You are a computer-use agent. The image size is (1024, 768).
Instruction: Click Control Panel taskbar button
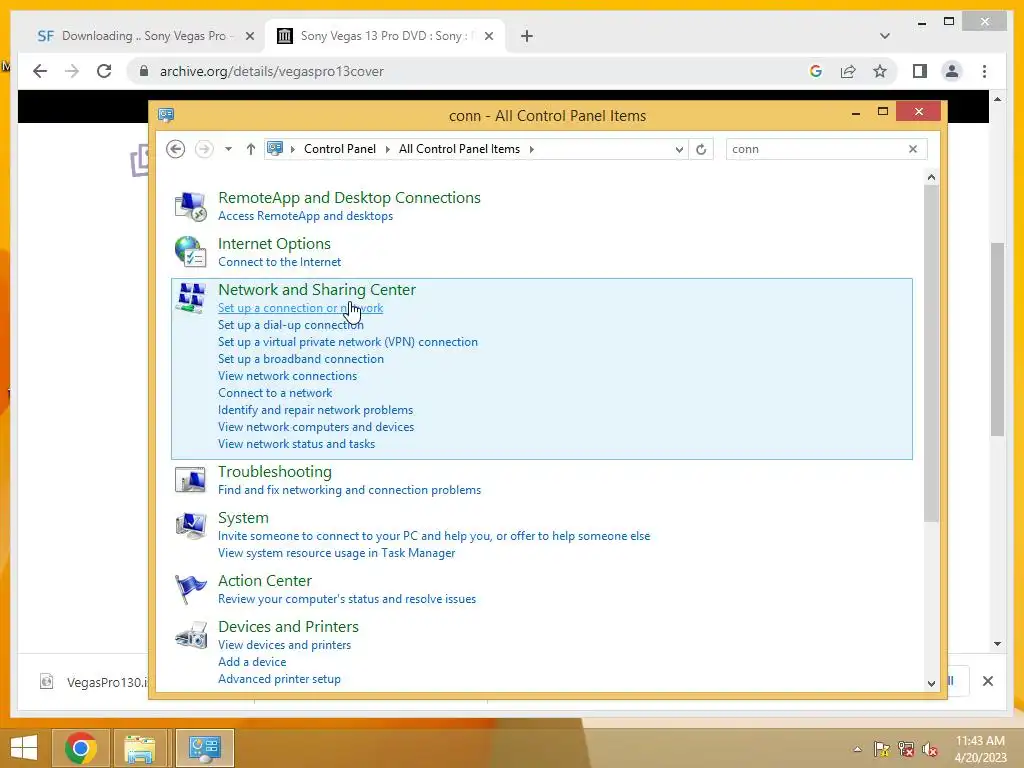[x=204, y=748]
